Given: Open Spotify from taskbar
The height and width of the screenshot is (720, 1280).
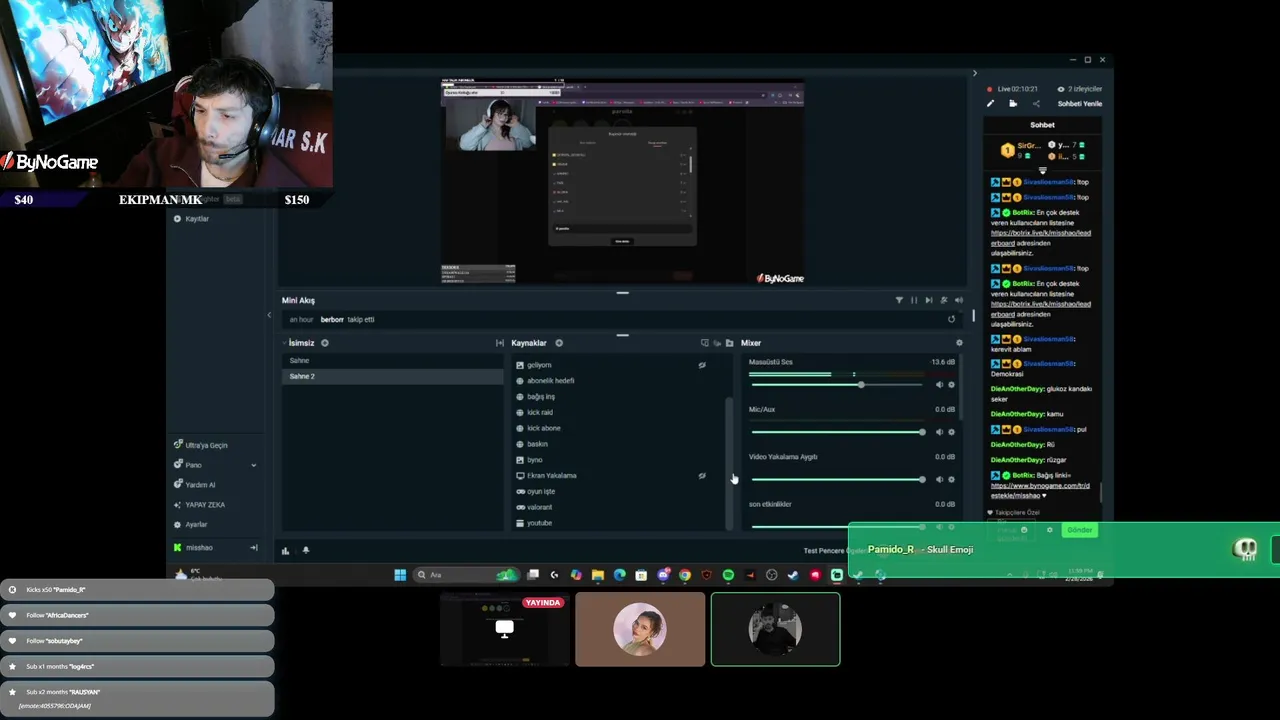Looking at the screenshot, I should point(728,575).
